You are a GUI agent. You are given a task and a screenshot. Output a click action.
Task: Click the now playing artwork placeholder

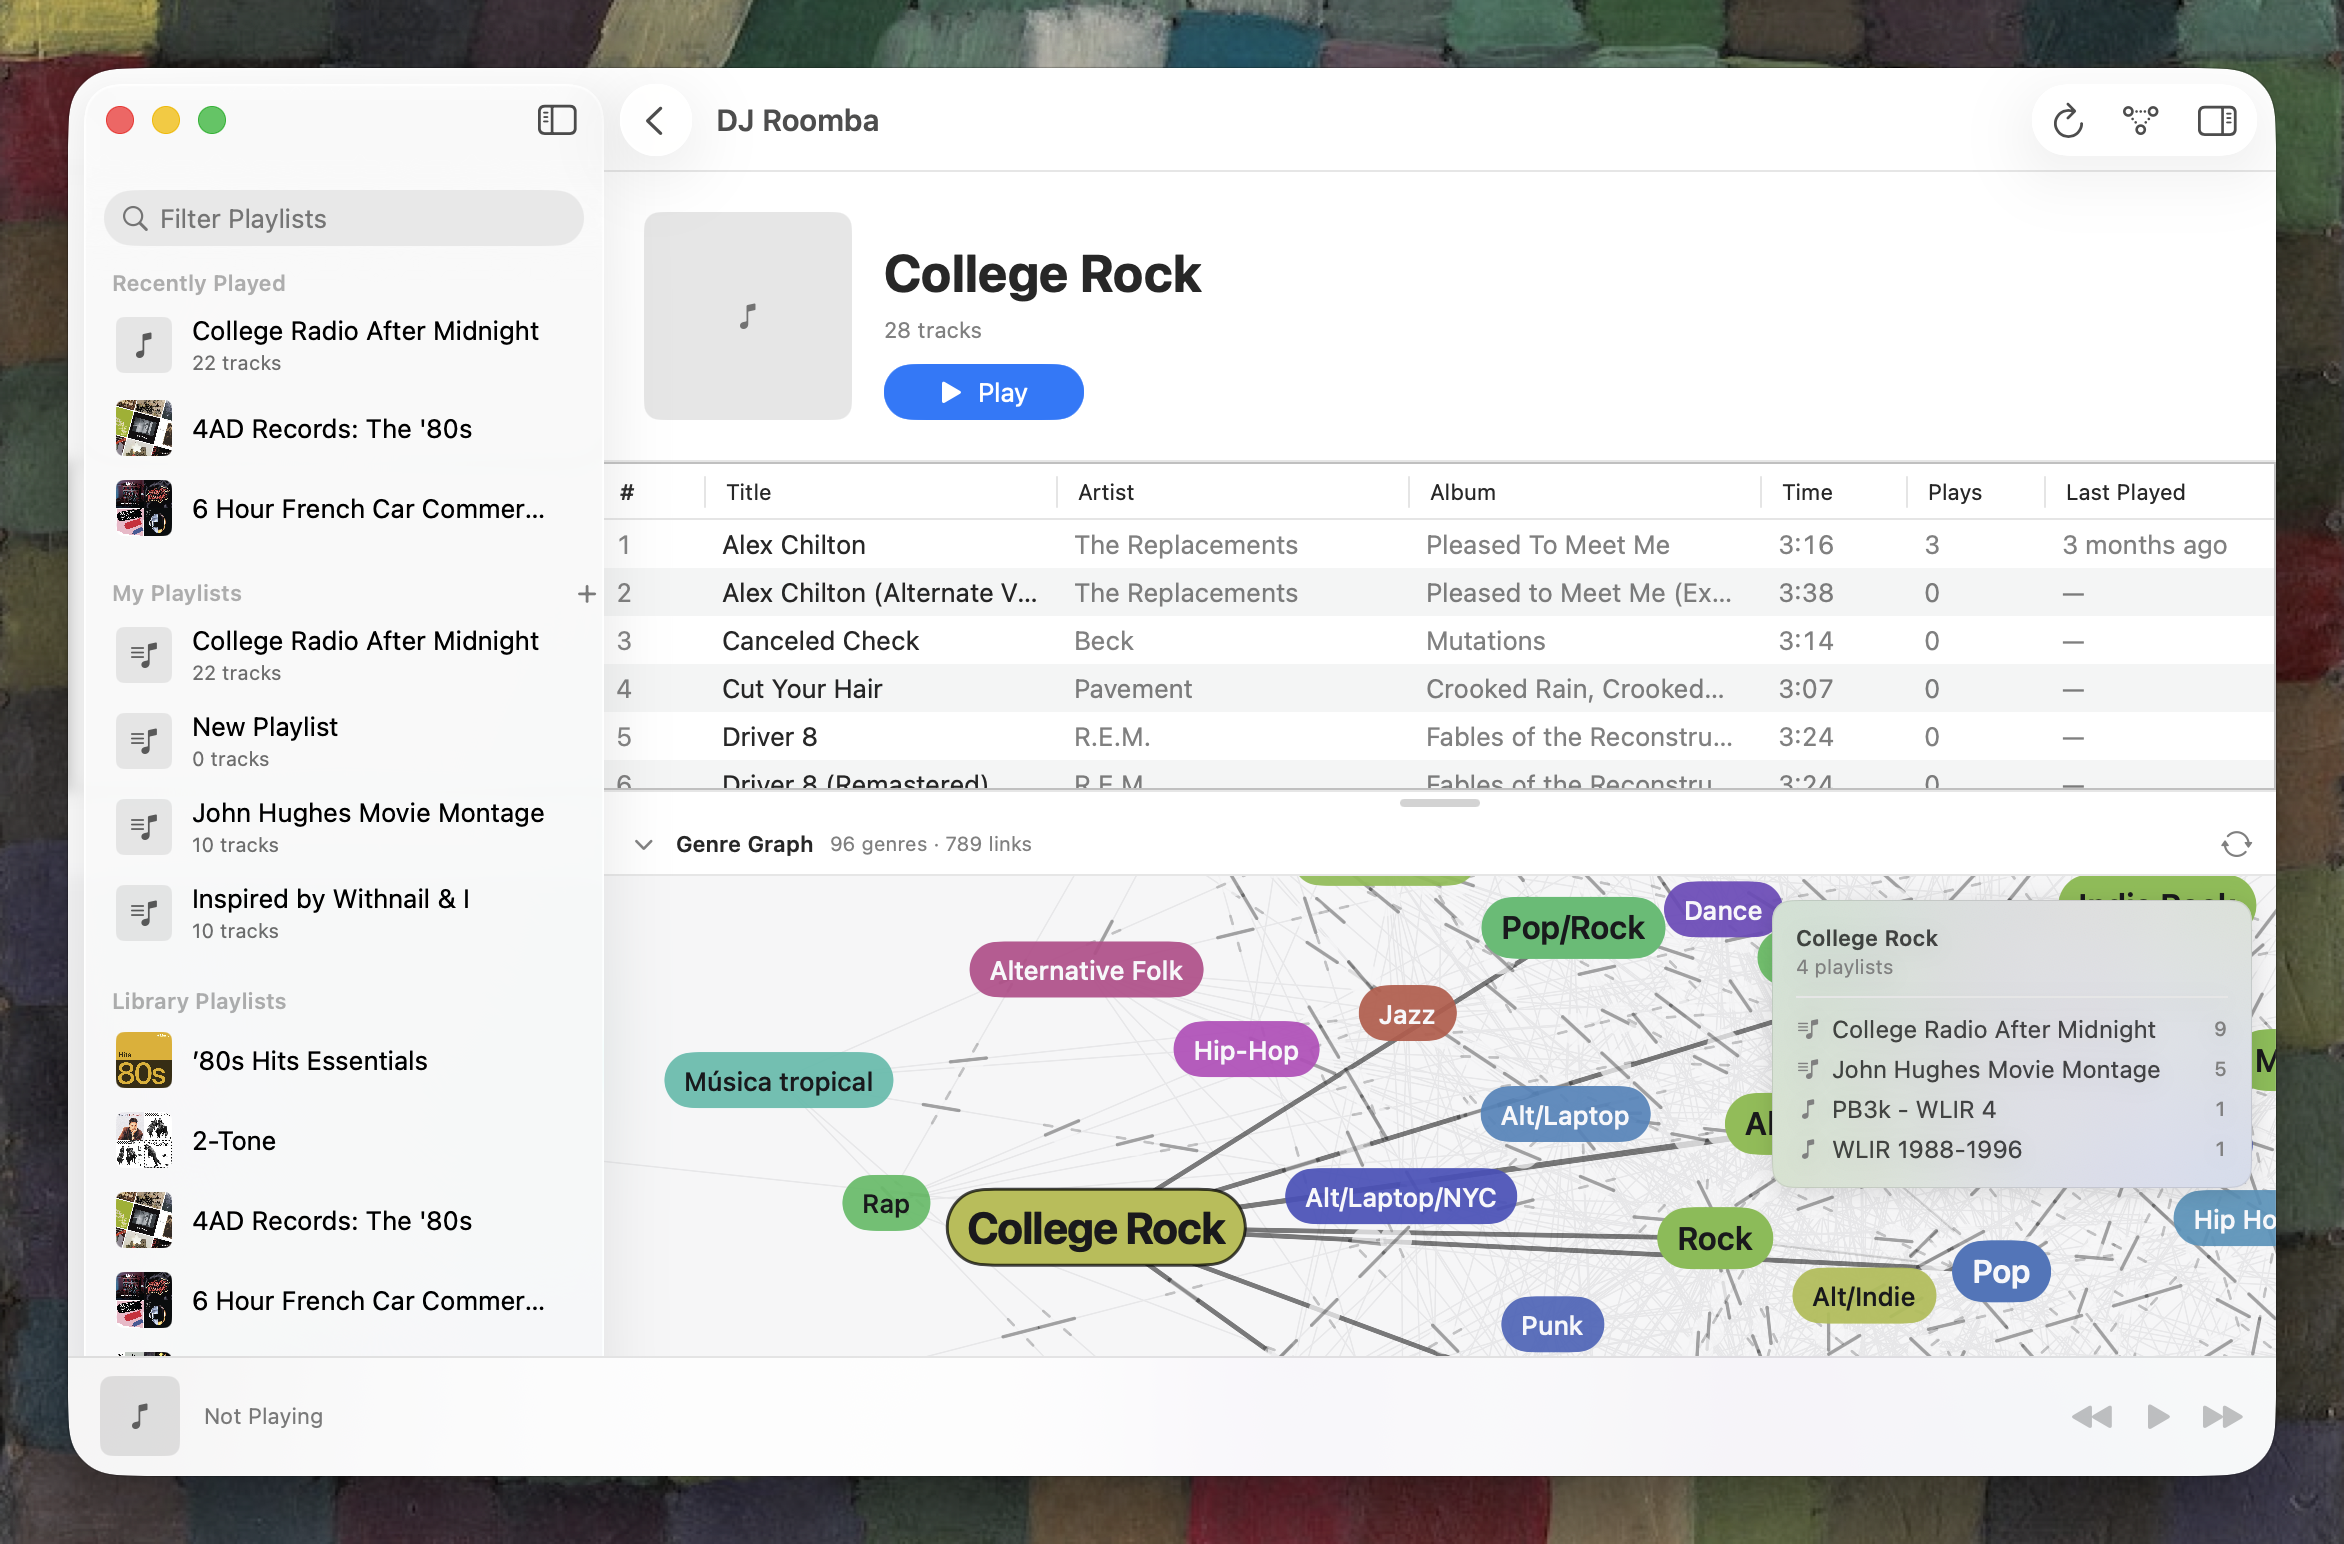(140, 1416)
